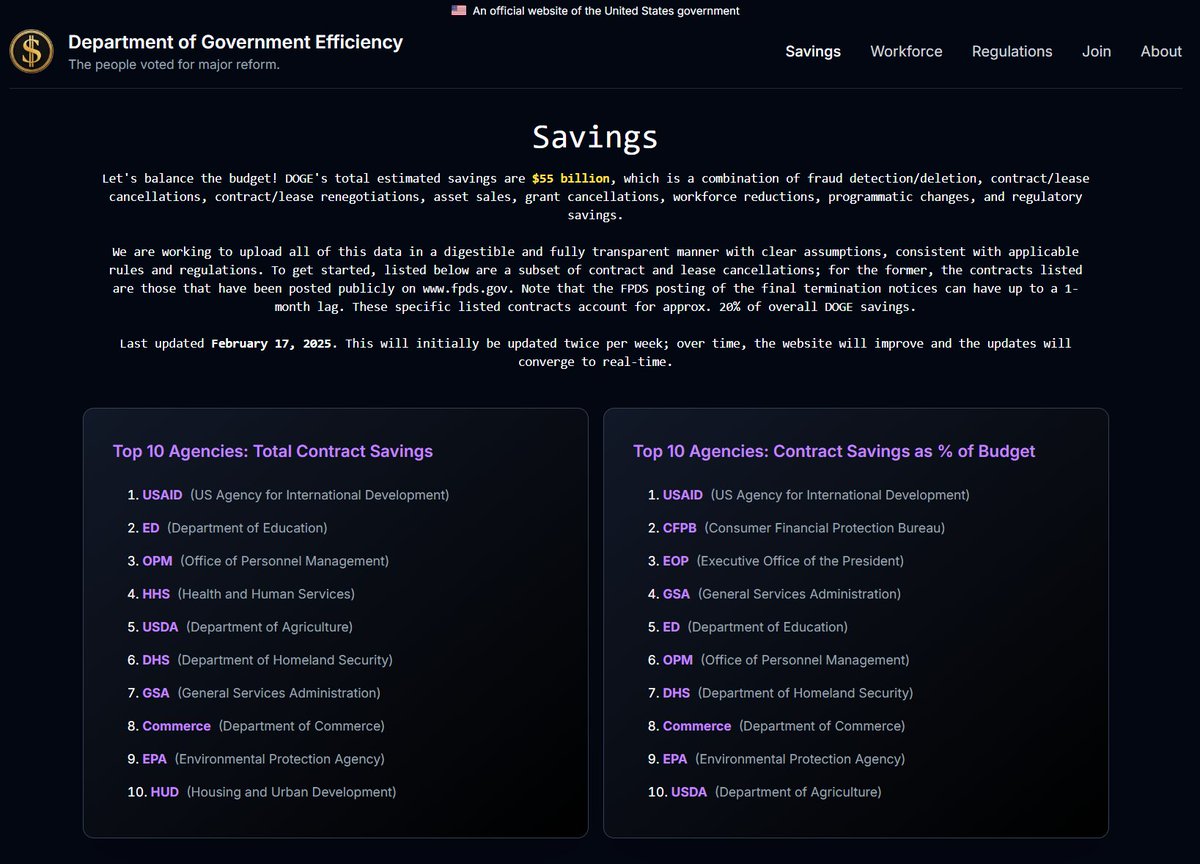Select CFPB (Consumer Financial Protection Bureau) entry

(679, 528)
